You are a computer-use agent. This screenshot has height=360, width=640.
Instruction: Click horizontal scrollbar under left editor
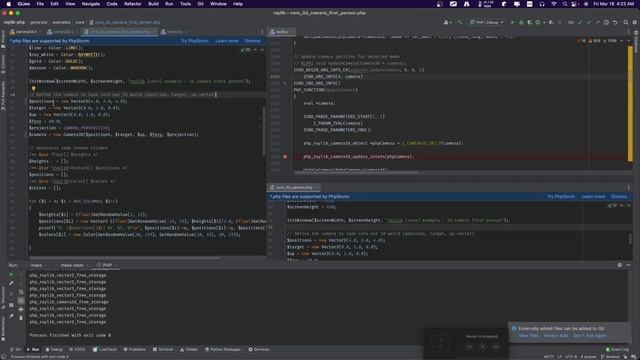124,258
